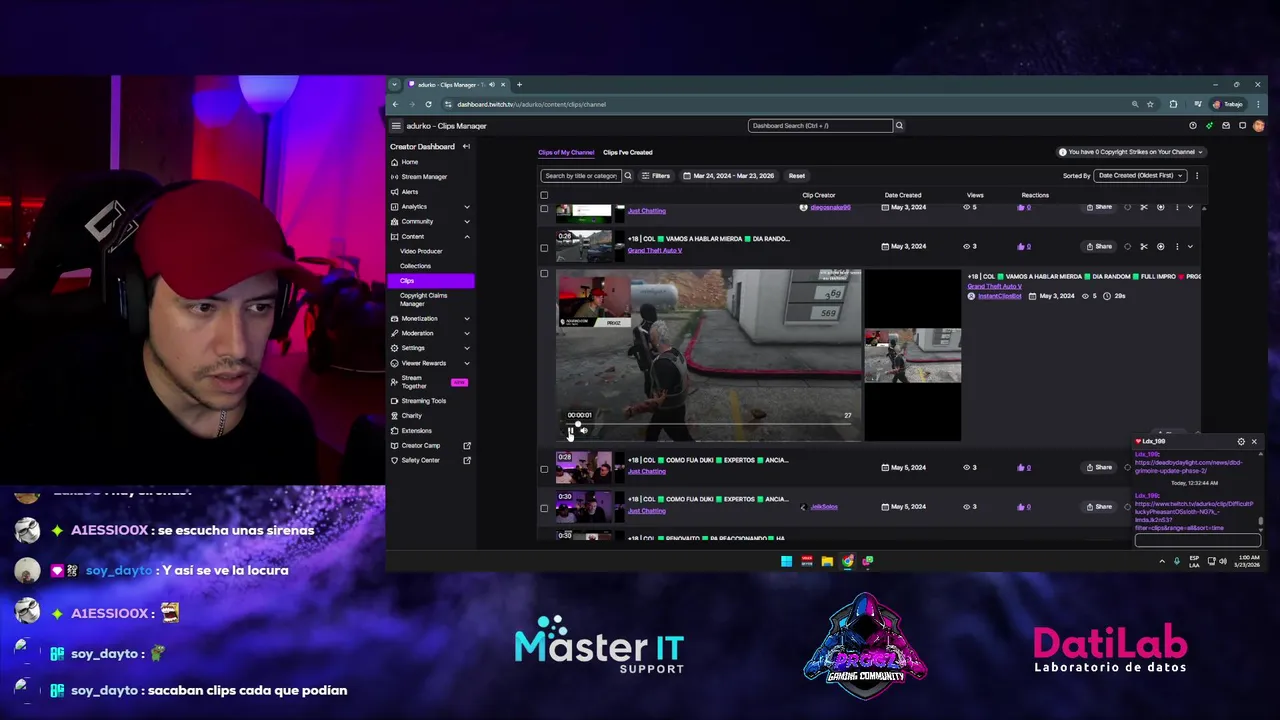This screenshot has height=720, width=1280.
Task: Expand the VAMOS A HABLAR MIERDA row chevron
Action: [1190, 247]
